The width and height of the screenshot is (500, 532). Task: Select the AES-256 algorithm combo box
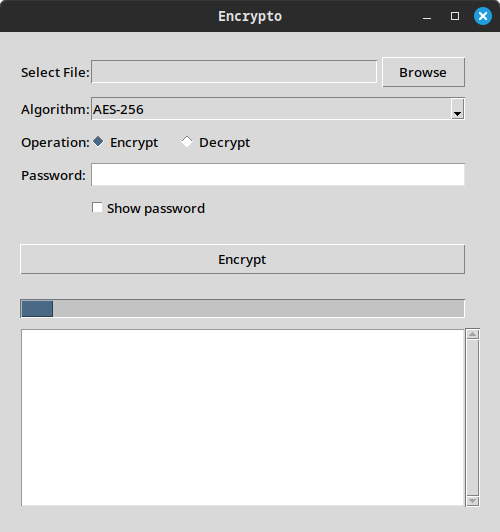pos(278,109)
